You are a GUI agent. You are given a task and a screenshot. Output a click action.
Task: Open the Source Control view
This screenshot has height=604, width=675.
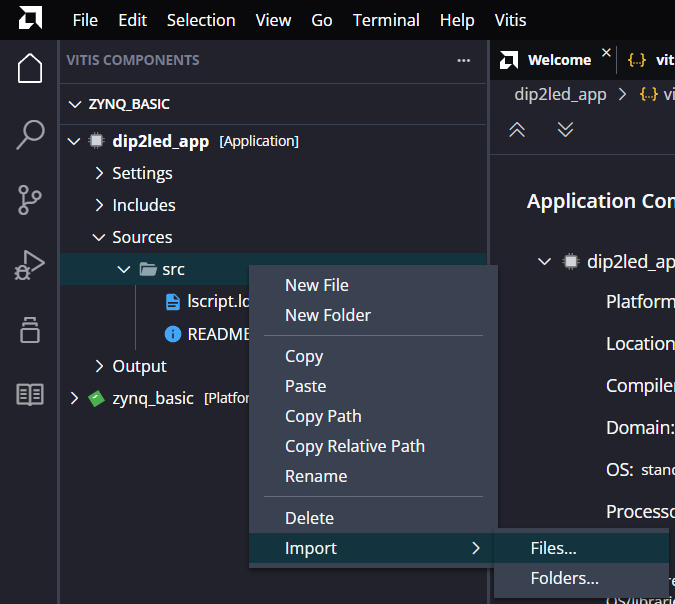[x=30, y=200]
